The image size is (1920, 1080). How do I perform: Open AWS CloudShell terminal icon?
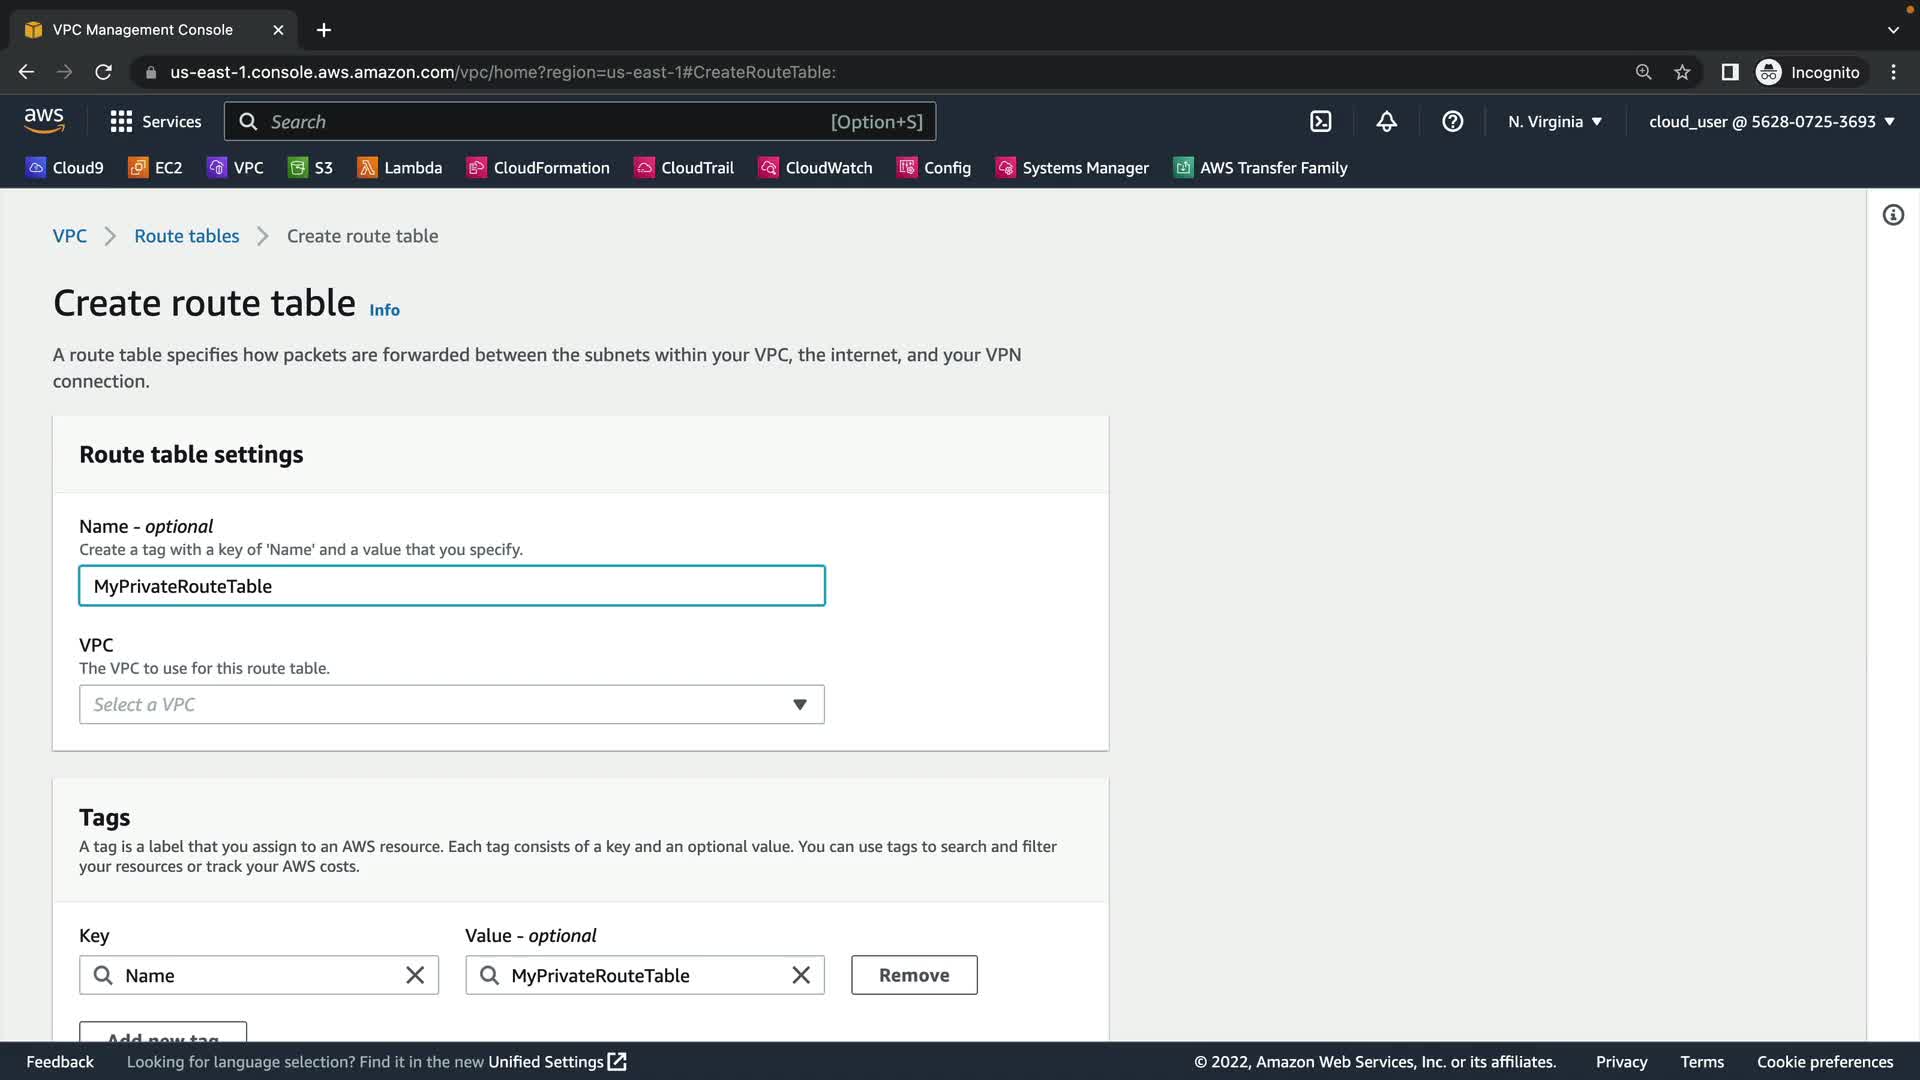tap(1320, 122)
